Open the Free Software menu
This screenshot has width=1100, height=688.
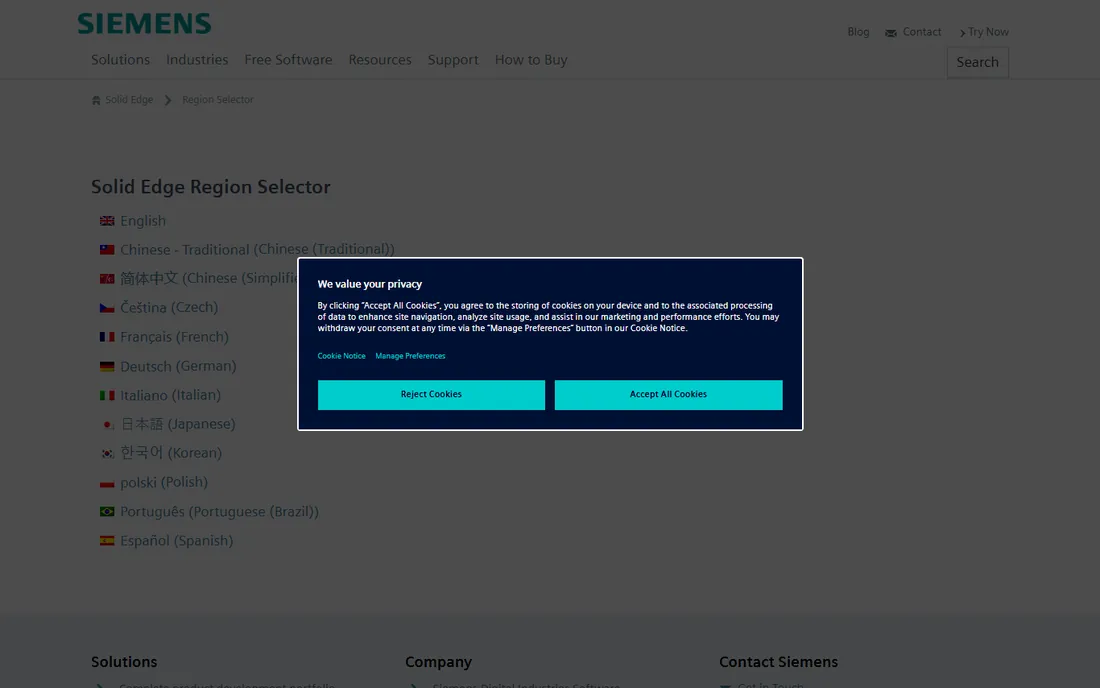coord(288,60)
